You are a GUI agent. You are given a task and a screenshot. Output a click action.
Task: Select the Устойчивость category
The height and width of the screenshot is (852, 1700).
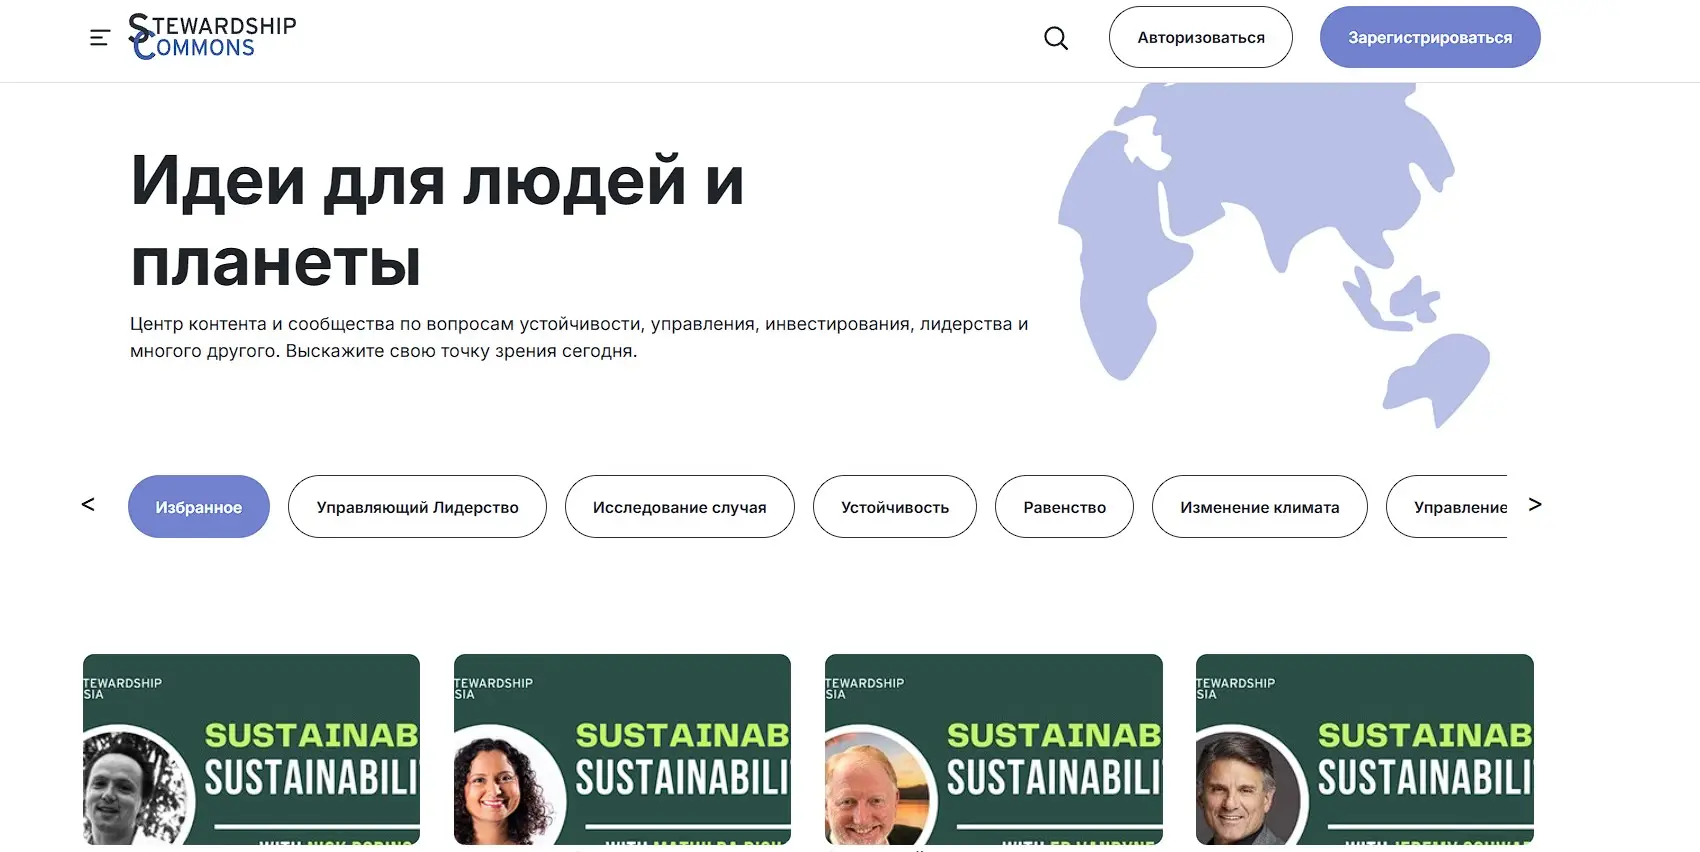point(895,506)
